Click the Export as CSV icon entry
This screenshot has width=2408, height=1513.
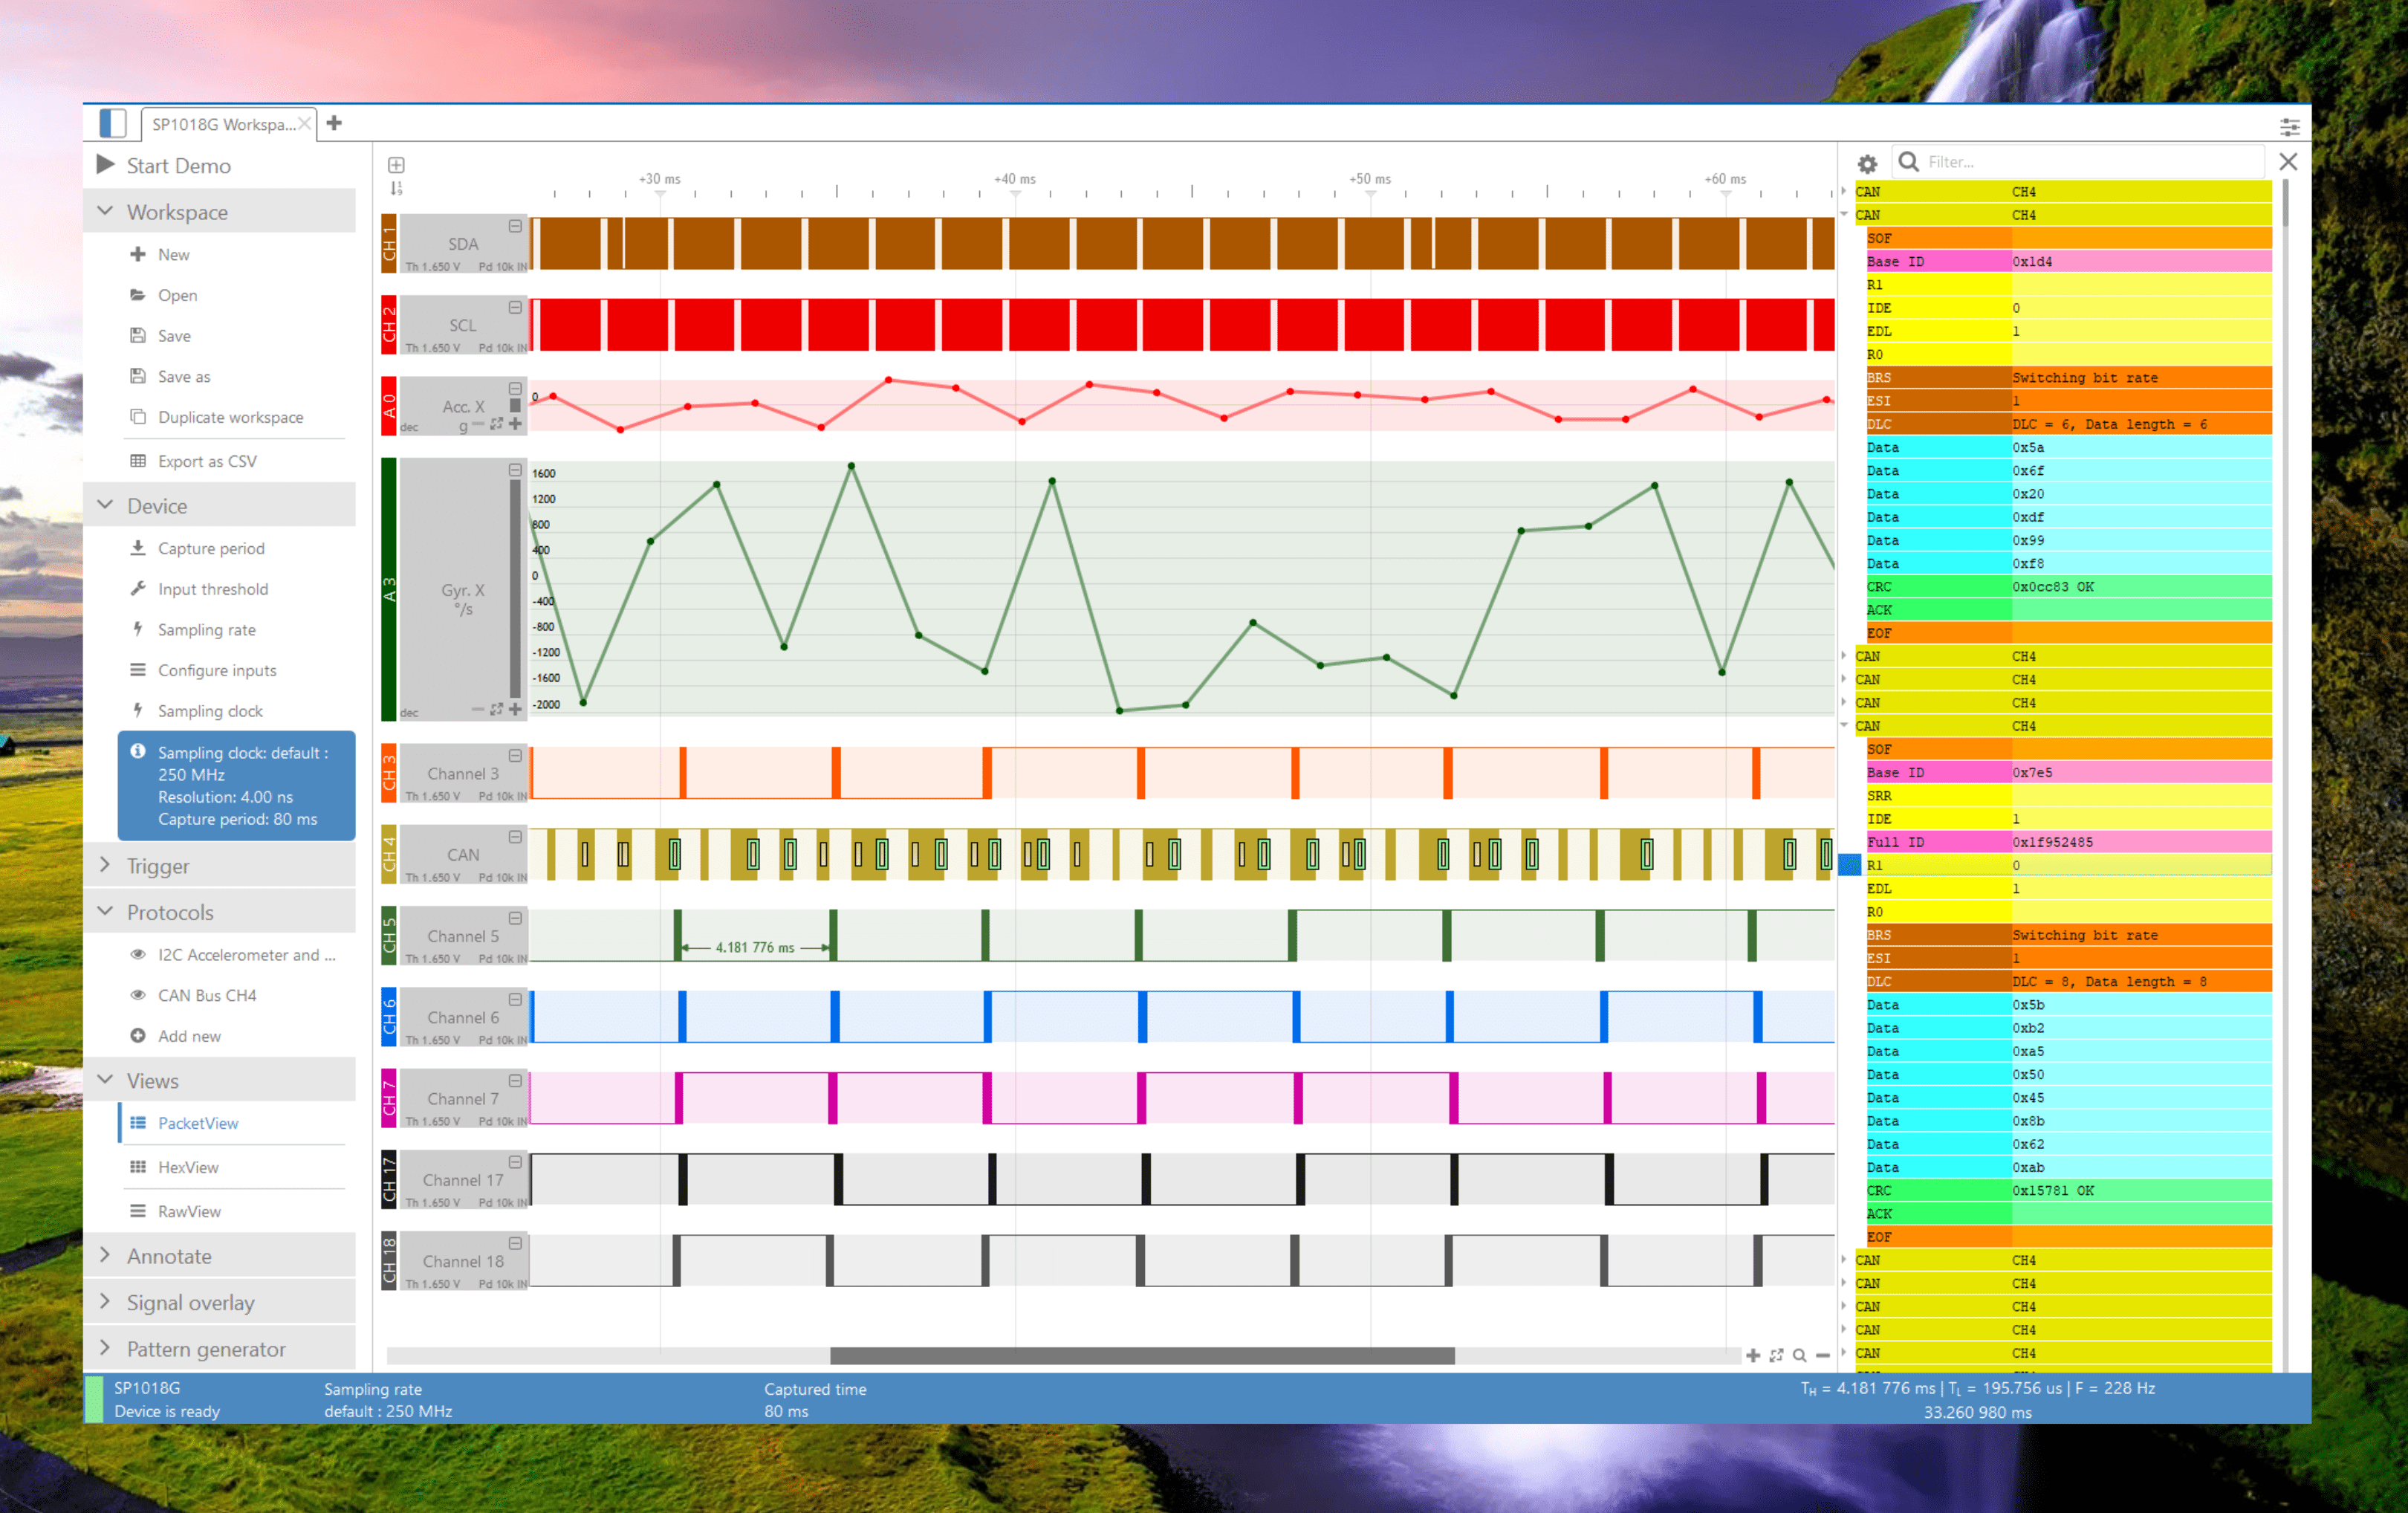(x=139, y=461)
